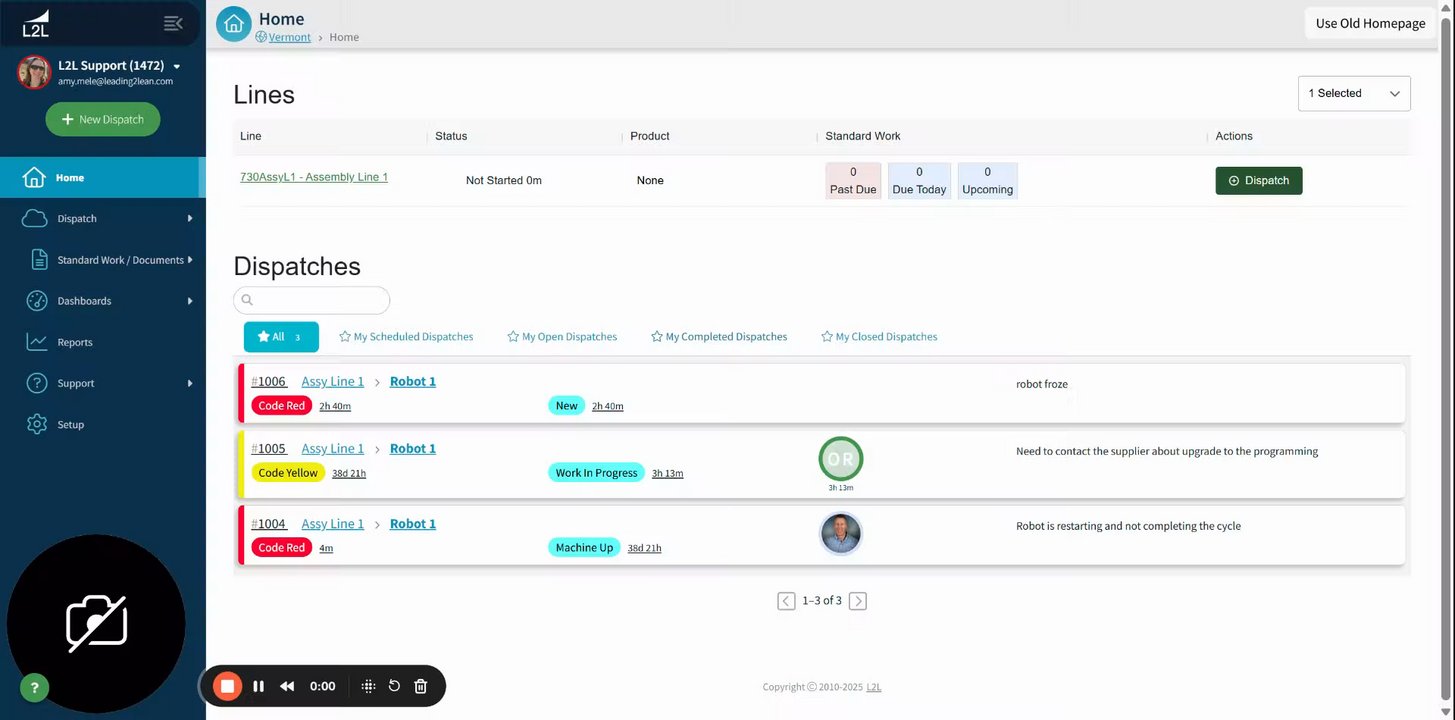The height and width of the screenshot is (720, 1455).
Task: Click the green Dispatch action button
Action: click(x=1259, y=181)
